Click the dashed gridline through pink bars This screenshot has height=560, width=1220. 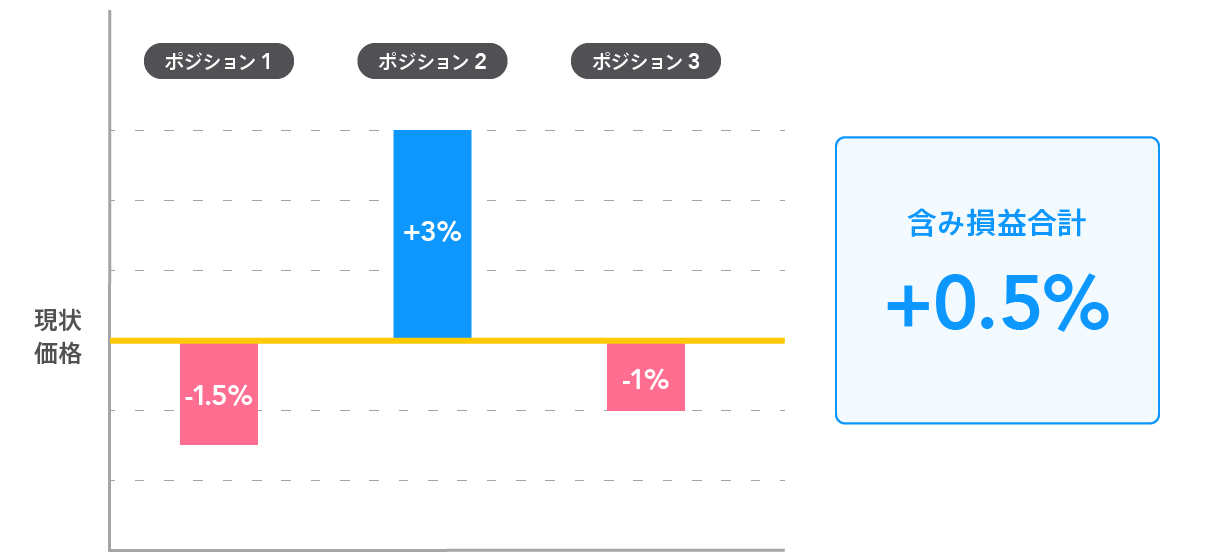coord(447,411)
